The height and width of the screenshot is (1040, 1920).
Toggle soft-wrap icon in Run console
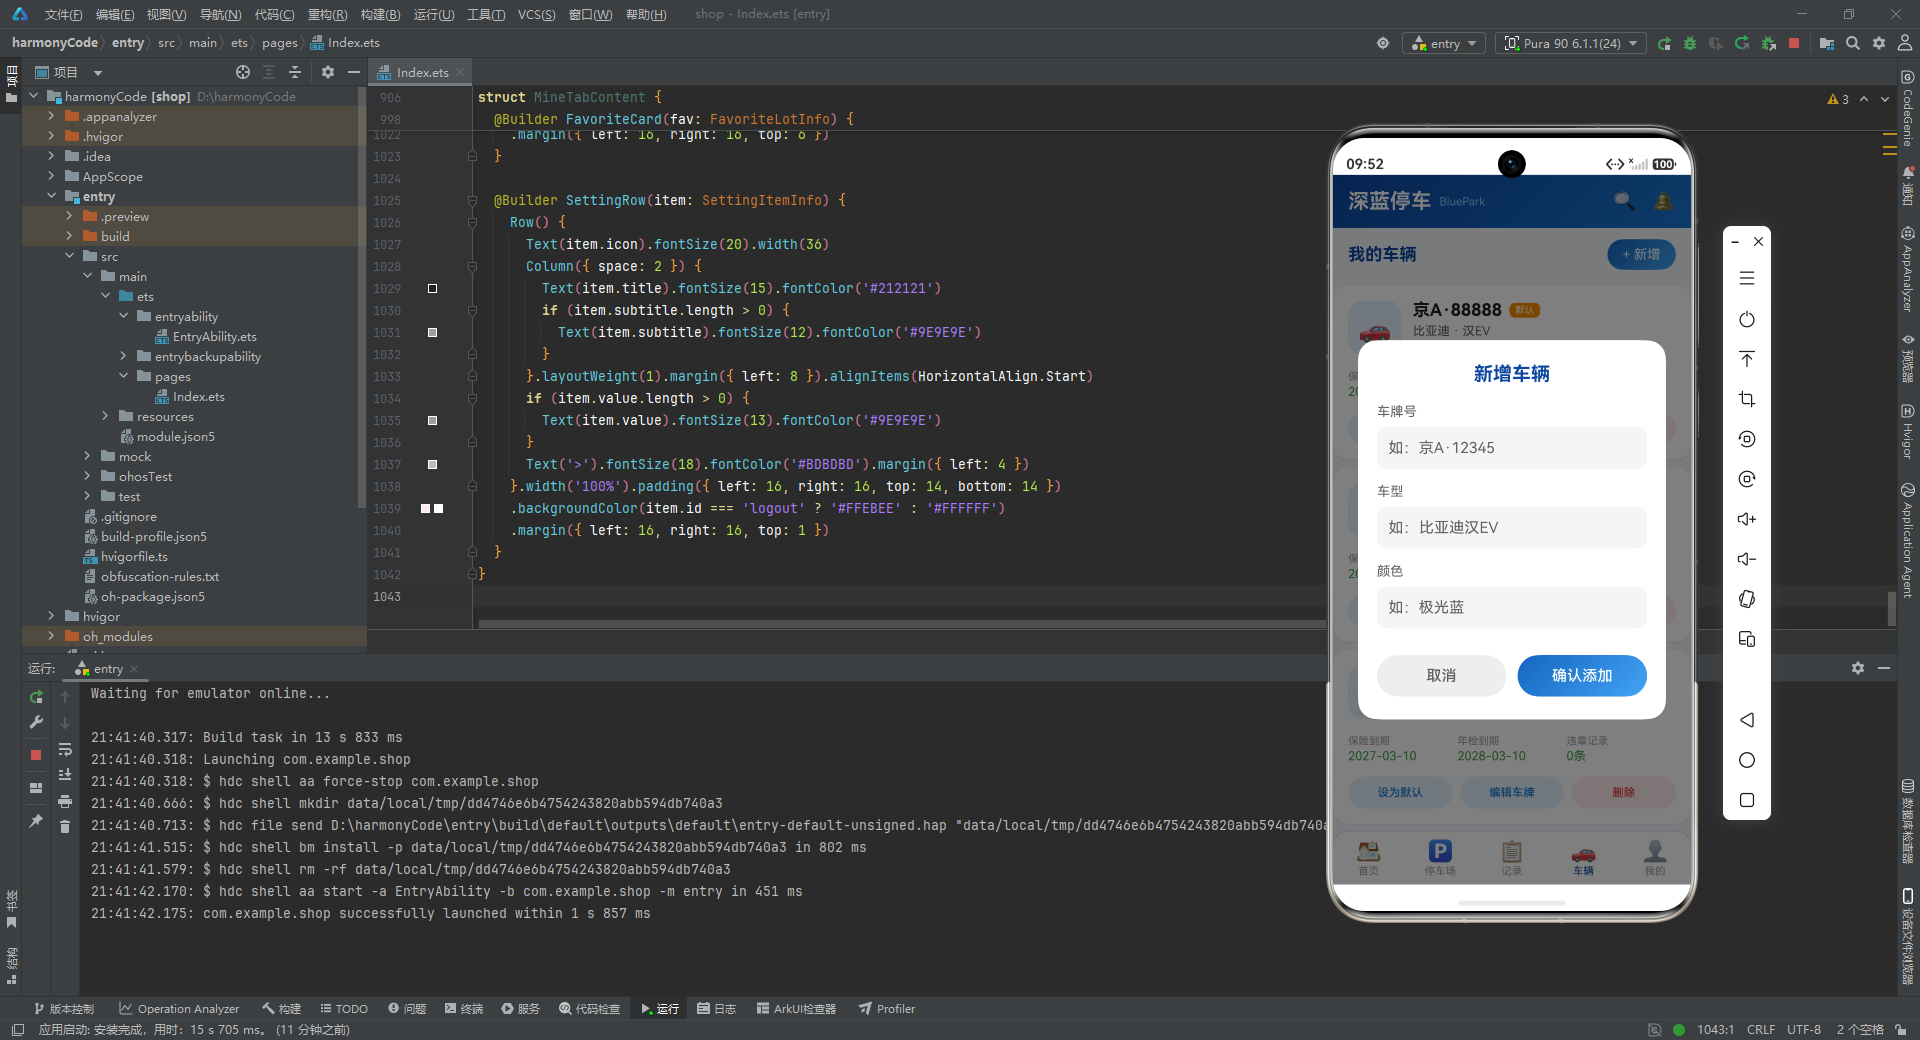[x=65, y=749]
